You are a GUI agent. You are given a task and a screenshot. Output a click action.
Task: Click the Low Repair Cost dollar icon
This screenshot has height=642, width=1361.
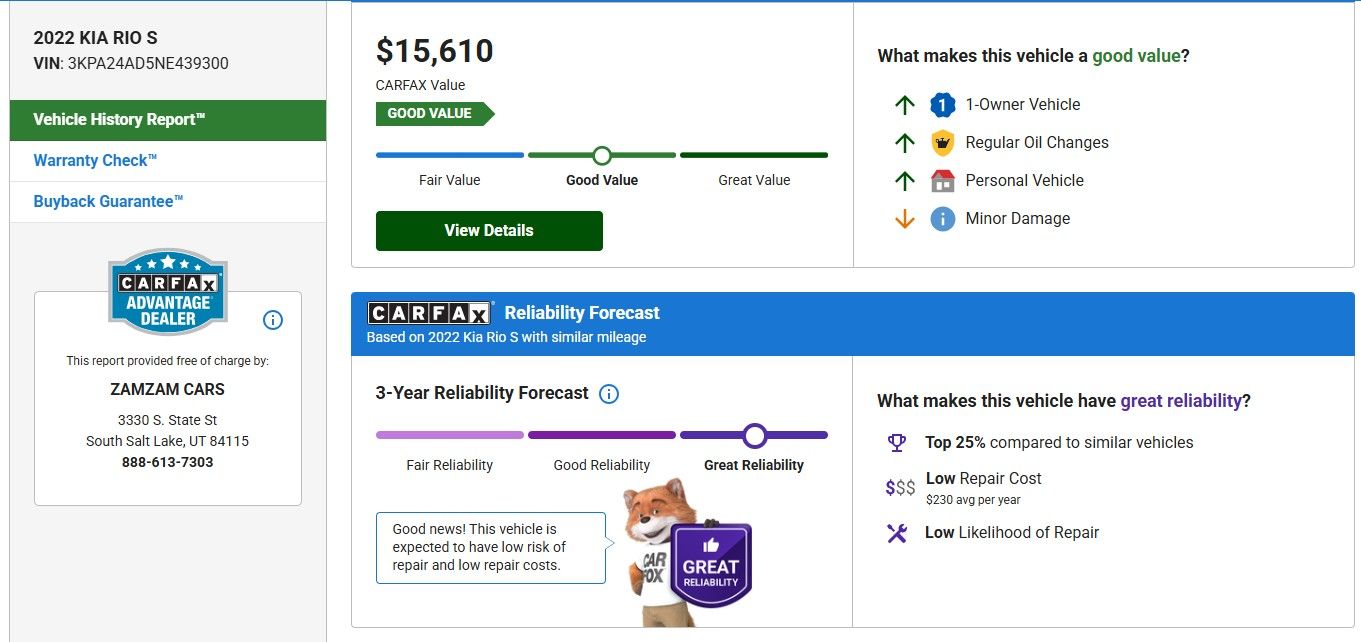(900, 487)
